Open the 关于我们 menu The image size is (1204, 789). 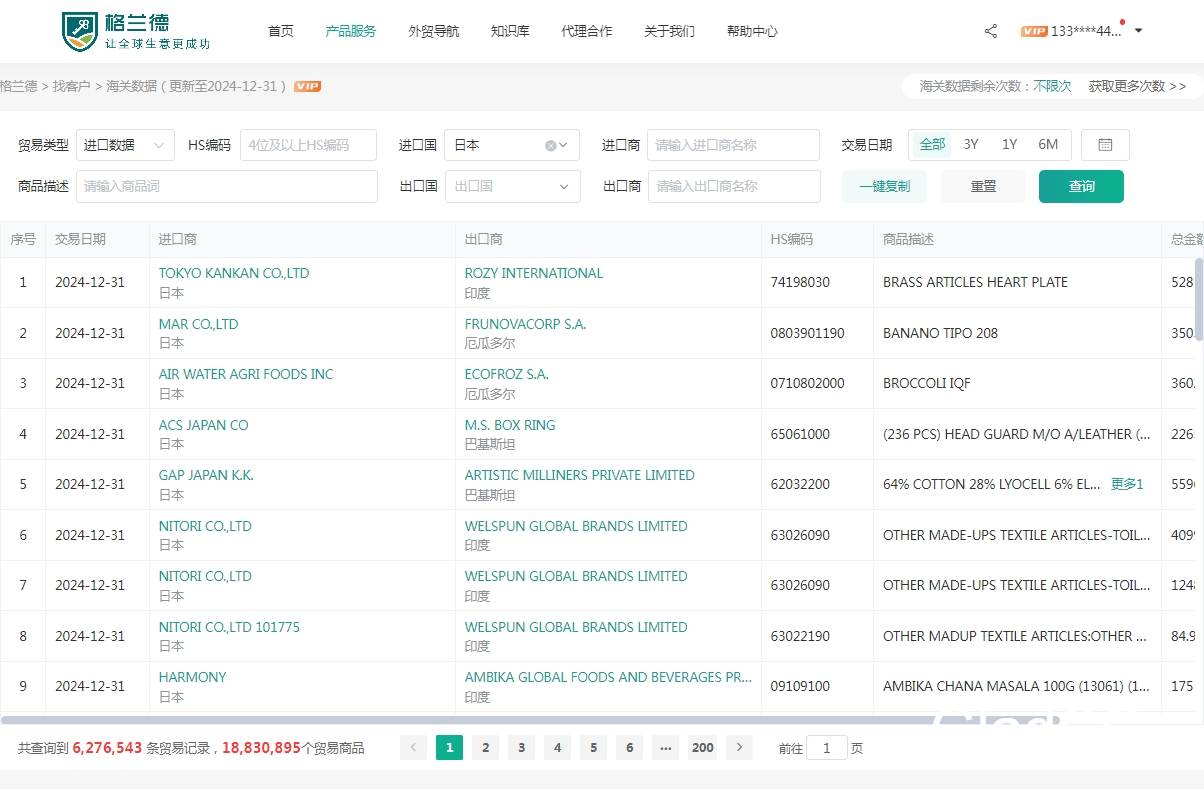click(x=670, y=31)
